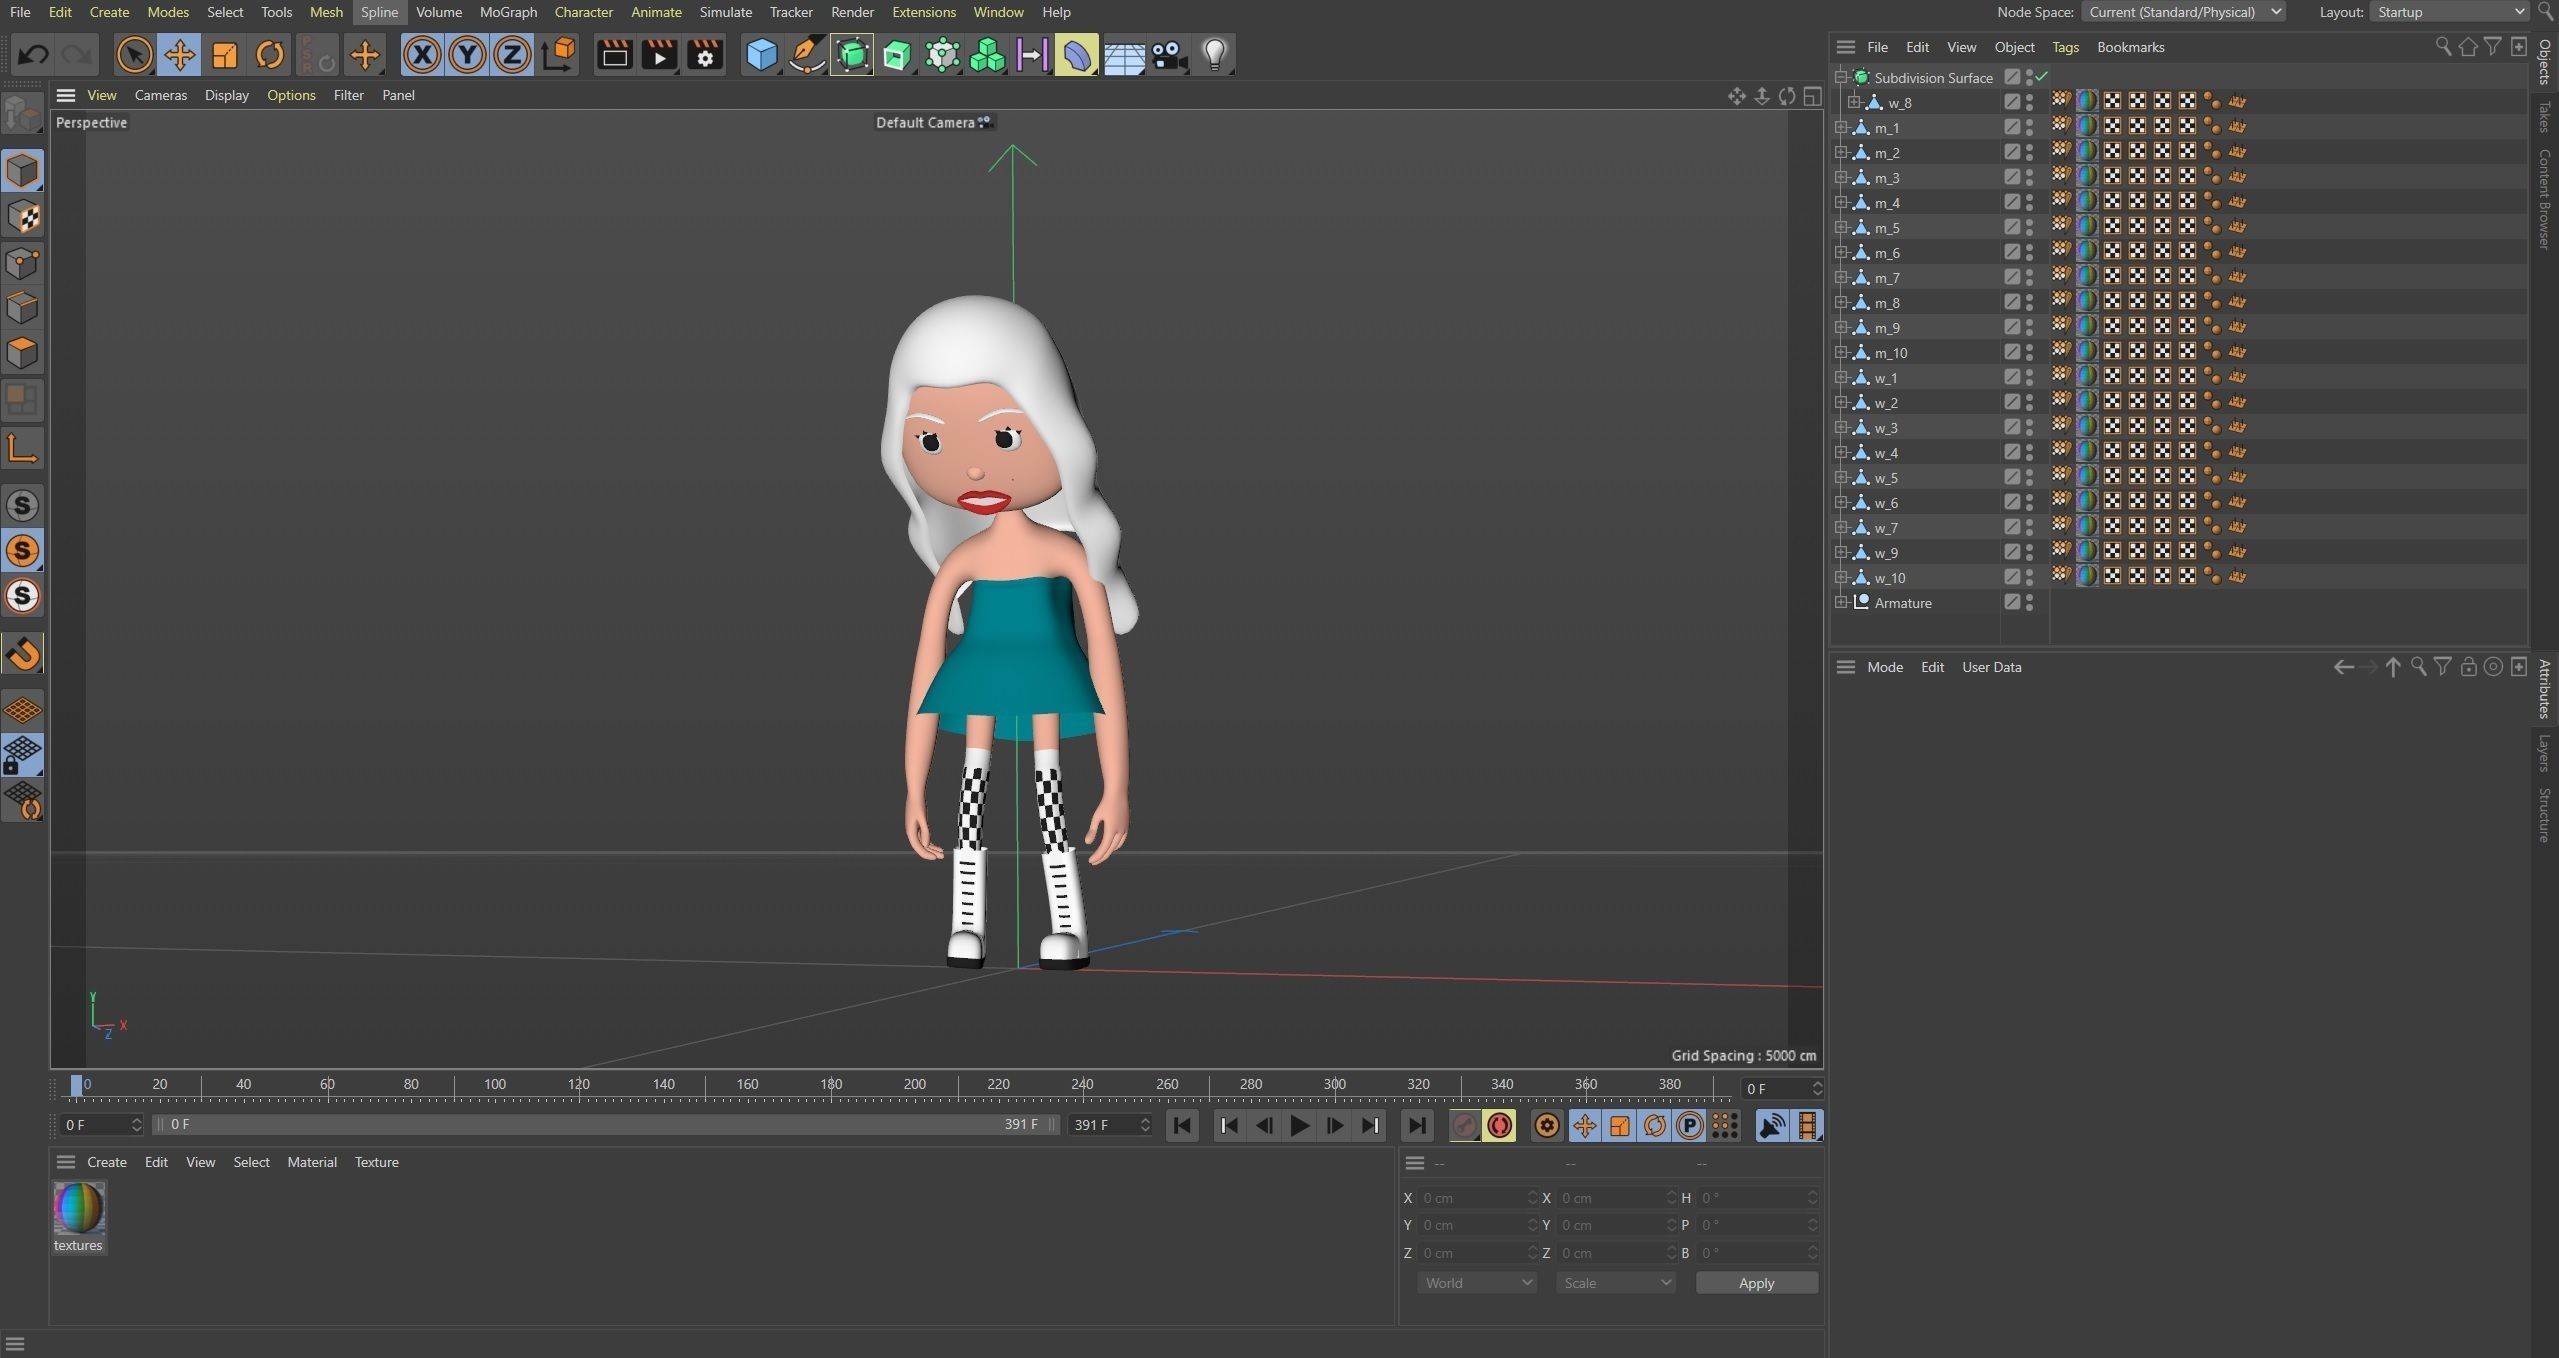Toggle visibility dots for Armature
Viewport: 2559px width, 1358px height.
coord(2029,603)
